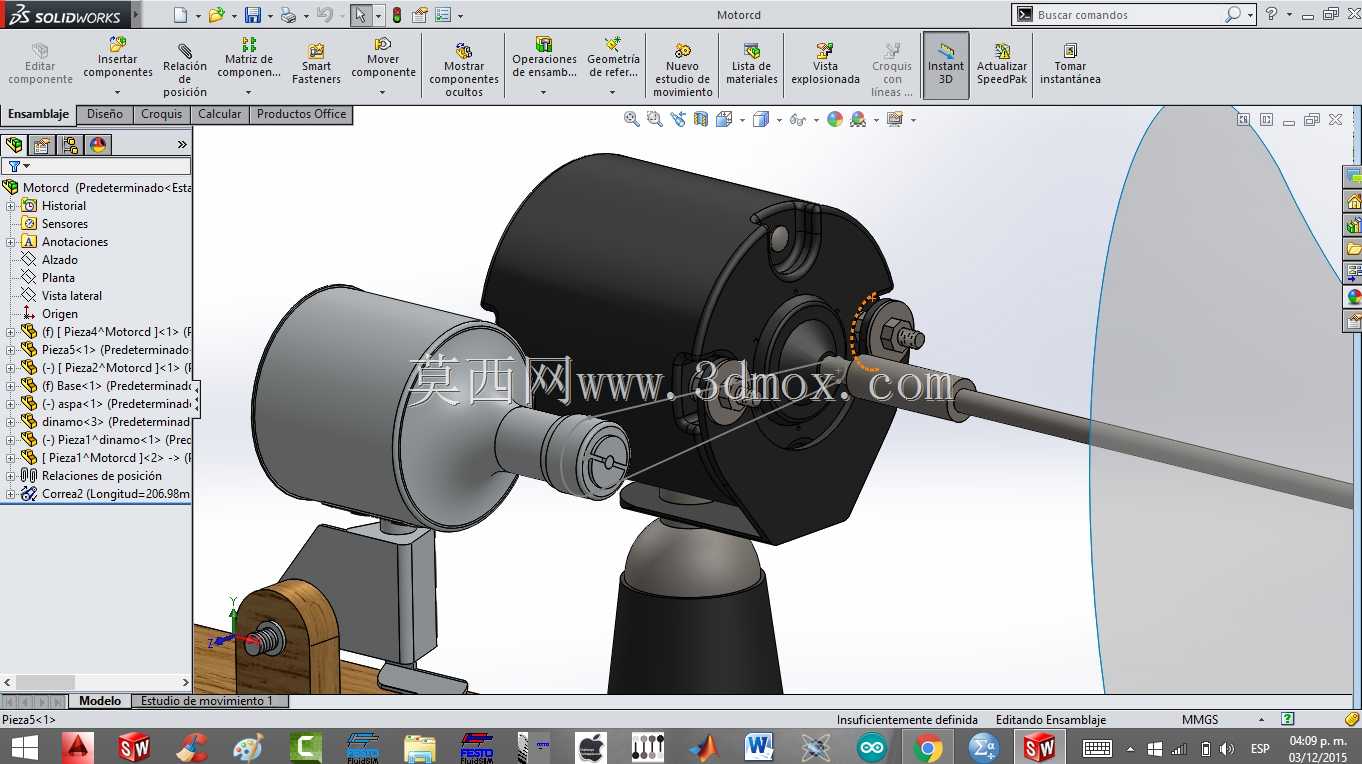This screenshot has width=1362, height=764.
Task: Open the DisplayManager tab icon
Action: pos(98,145)
